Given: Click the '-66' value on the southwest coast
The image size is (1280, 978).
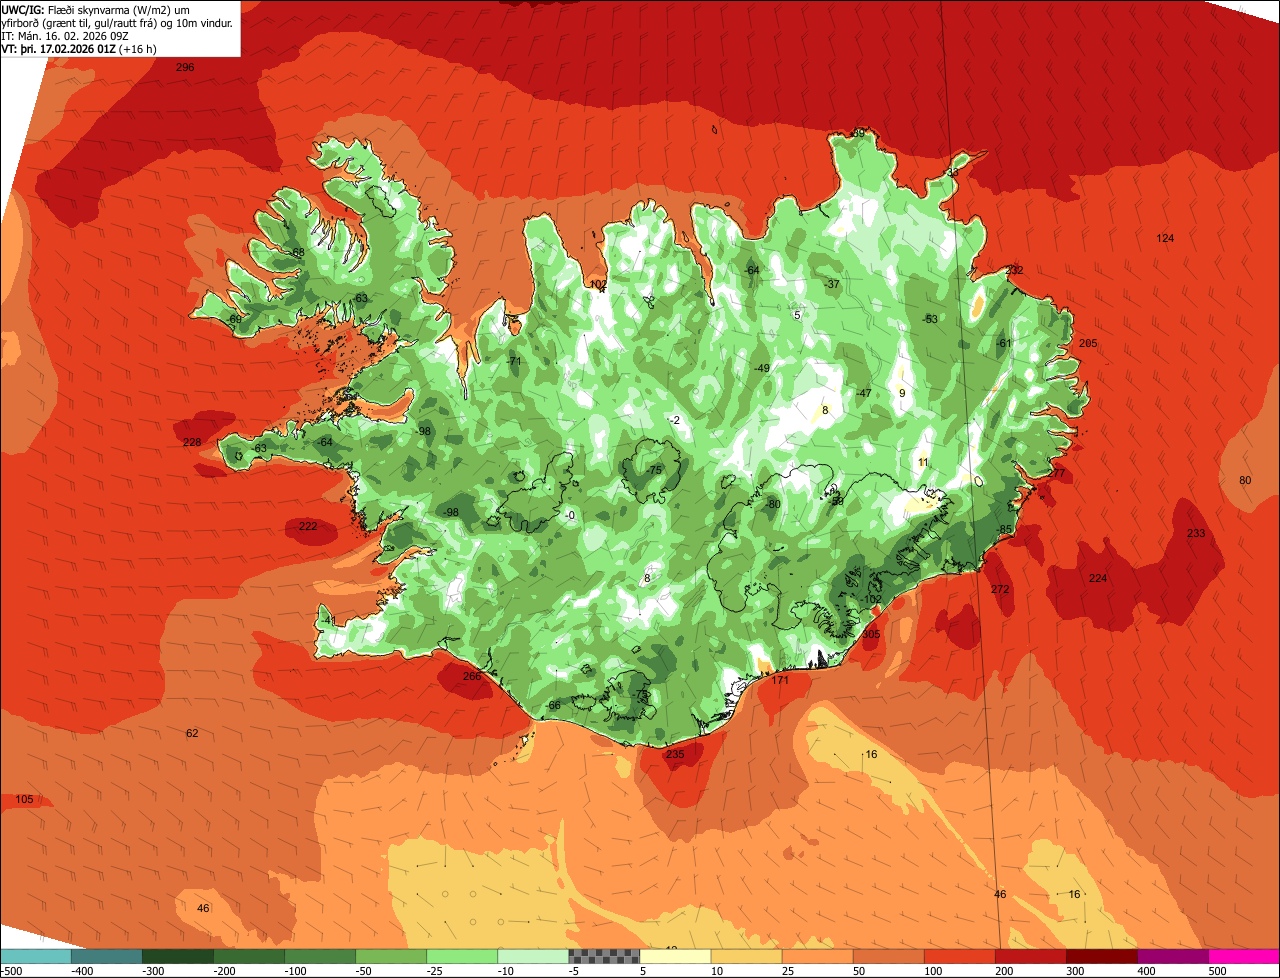Looking at the screenshot, I should [553, 705].
